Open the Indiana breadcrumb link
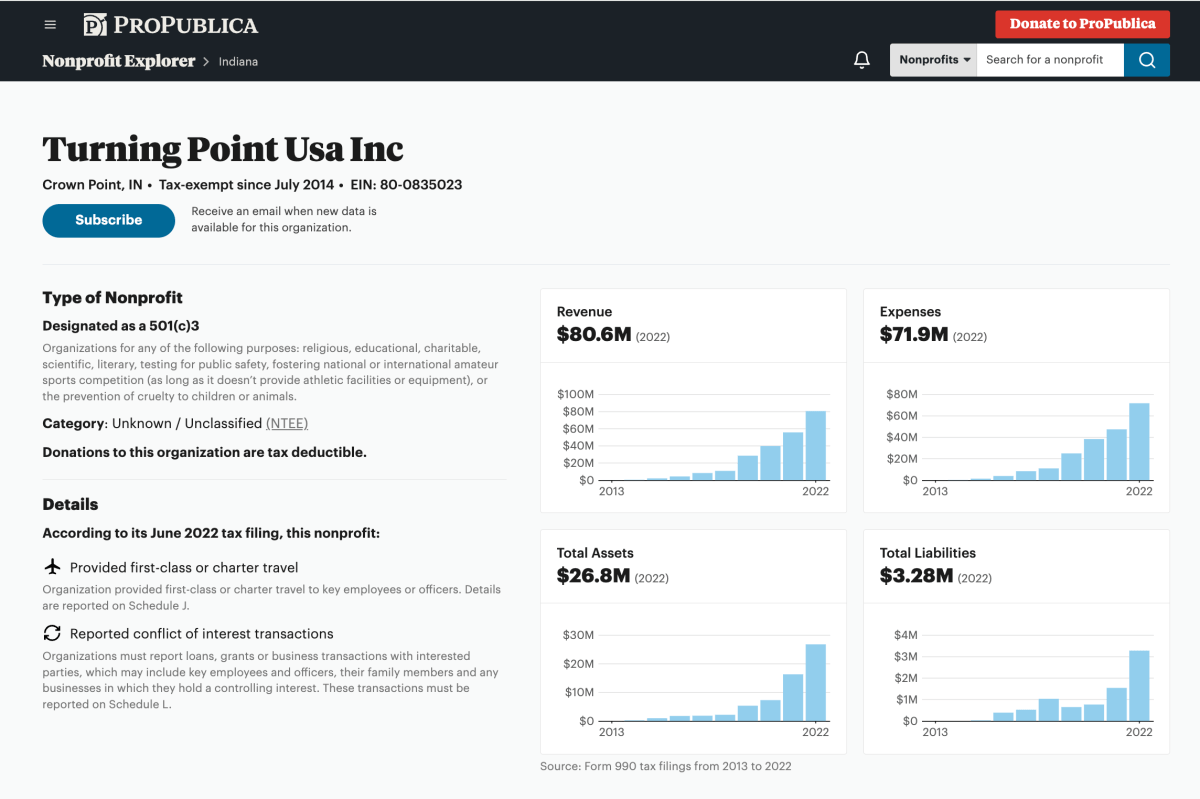Viewport: 1200px width, 799px height. pyautogui.click(x=238, y=61)
